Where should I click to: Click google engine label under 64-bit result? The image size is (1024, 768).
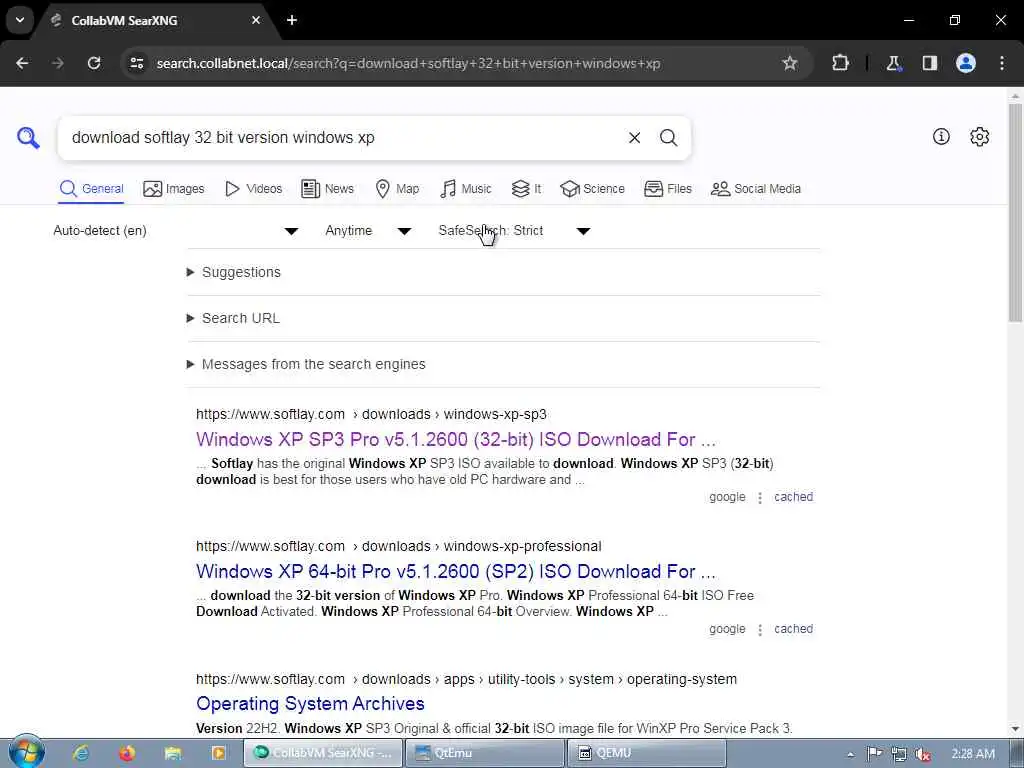point(727,629)
